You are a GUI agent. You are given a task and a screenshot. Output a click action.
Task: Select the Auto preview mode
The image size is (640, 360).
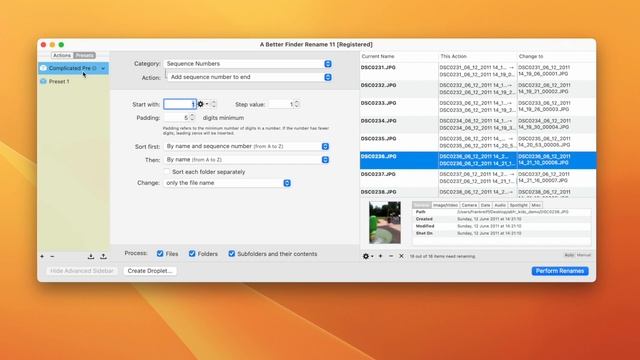(x=569, y=255)
